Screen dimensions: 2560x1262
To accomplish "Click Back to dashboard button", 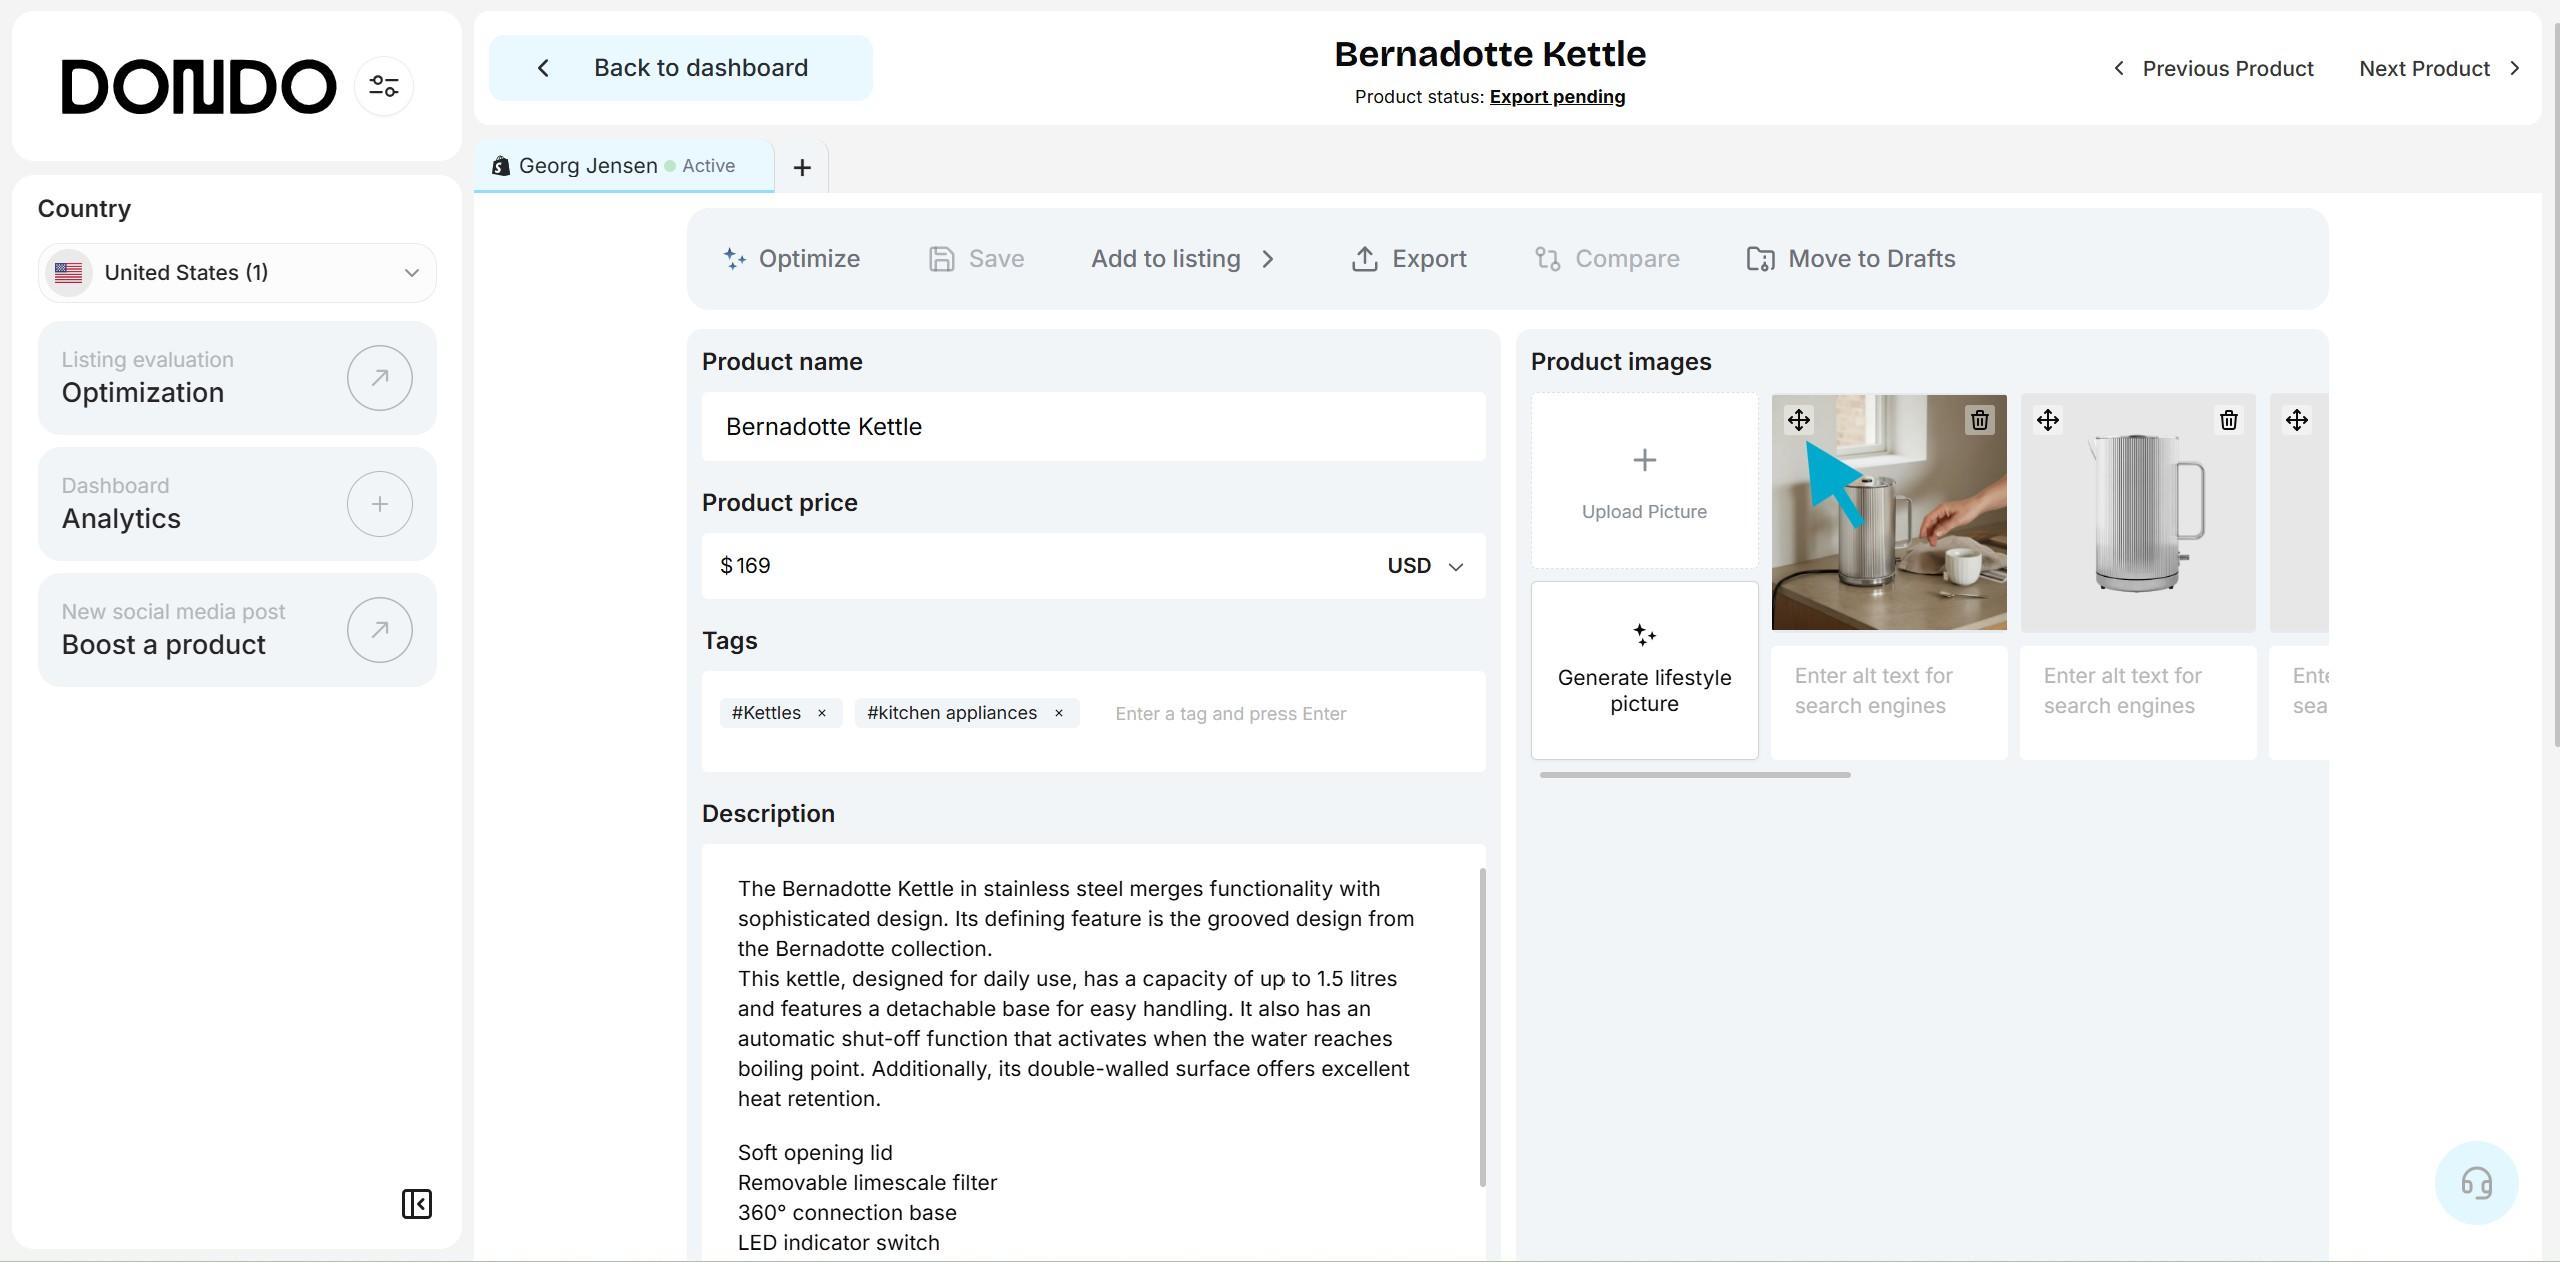I will pos(680,68).
